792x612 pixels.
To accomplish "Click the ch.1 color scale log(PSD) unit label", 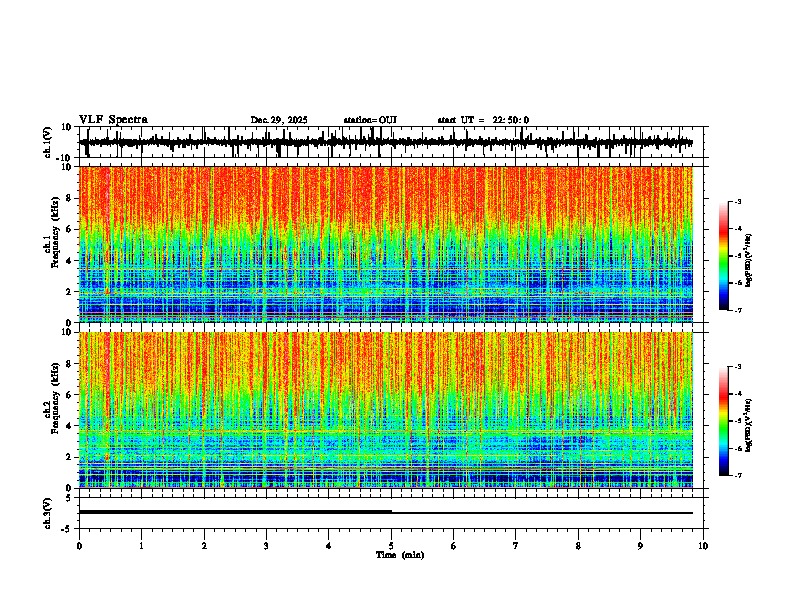I will 748,260.
